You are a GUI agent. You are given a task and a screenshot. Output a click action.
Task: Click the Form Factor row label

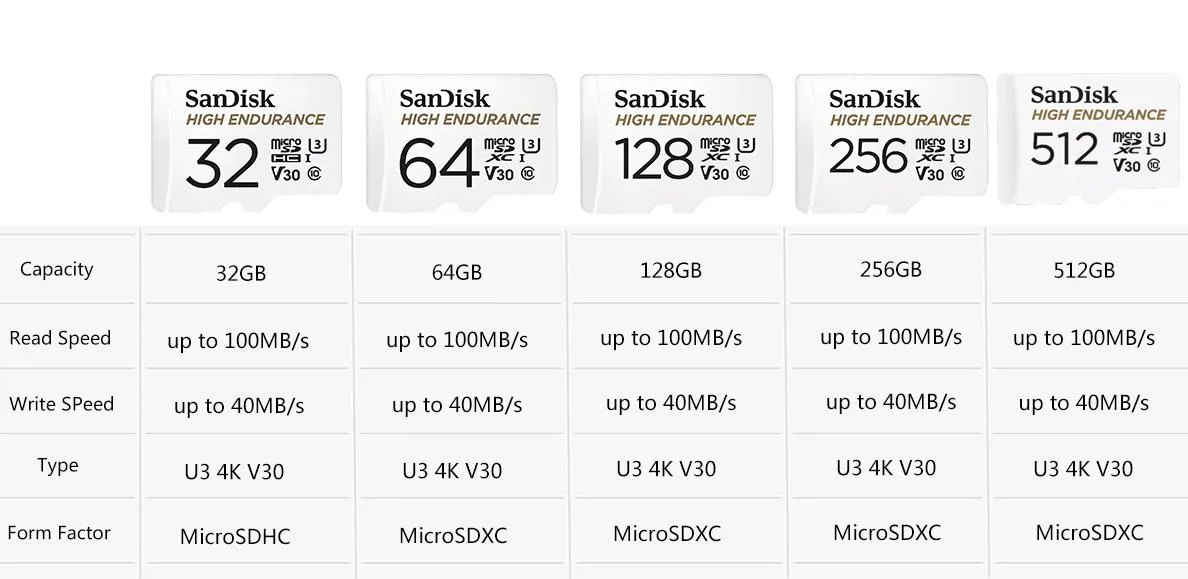pos(59,533)
